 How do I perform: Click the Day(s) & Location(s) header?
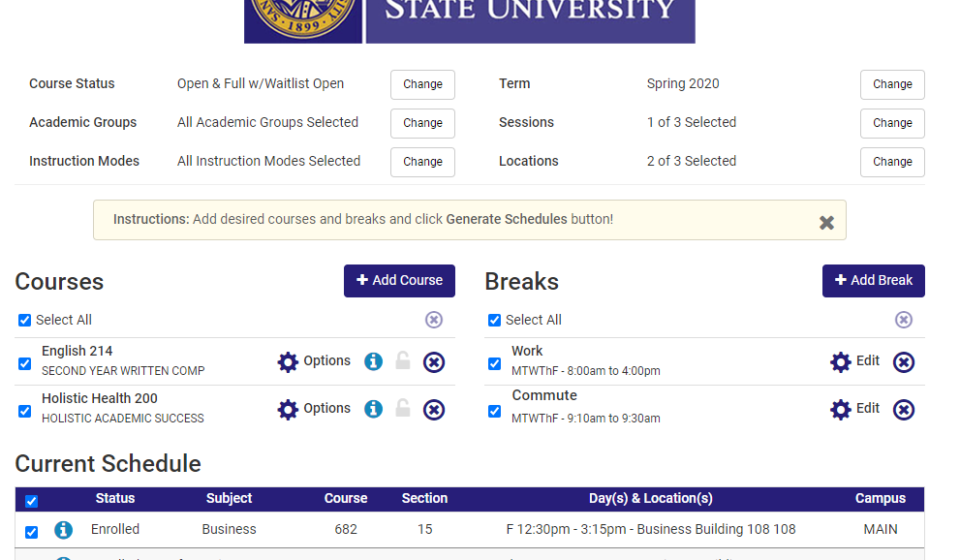pos(650,498)
